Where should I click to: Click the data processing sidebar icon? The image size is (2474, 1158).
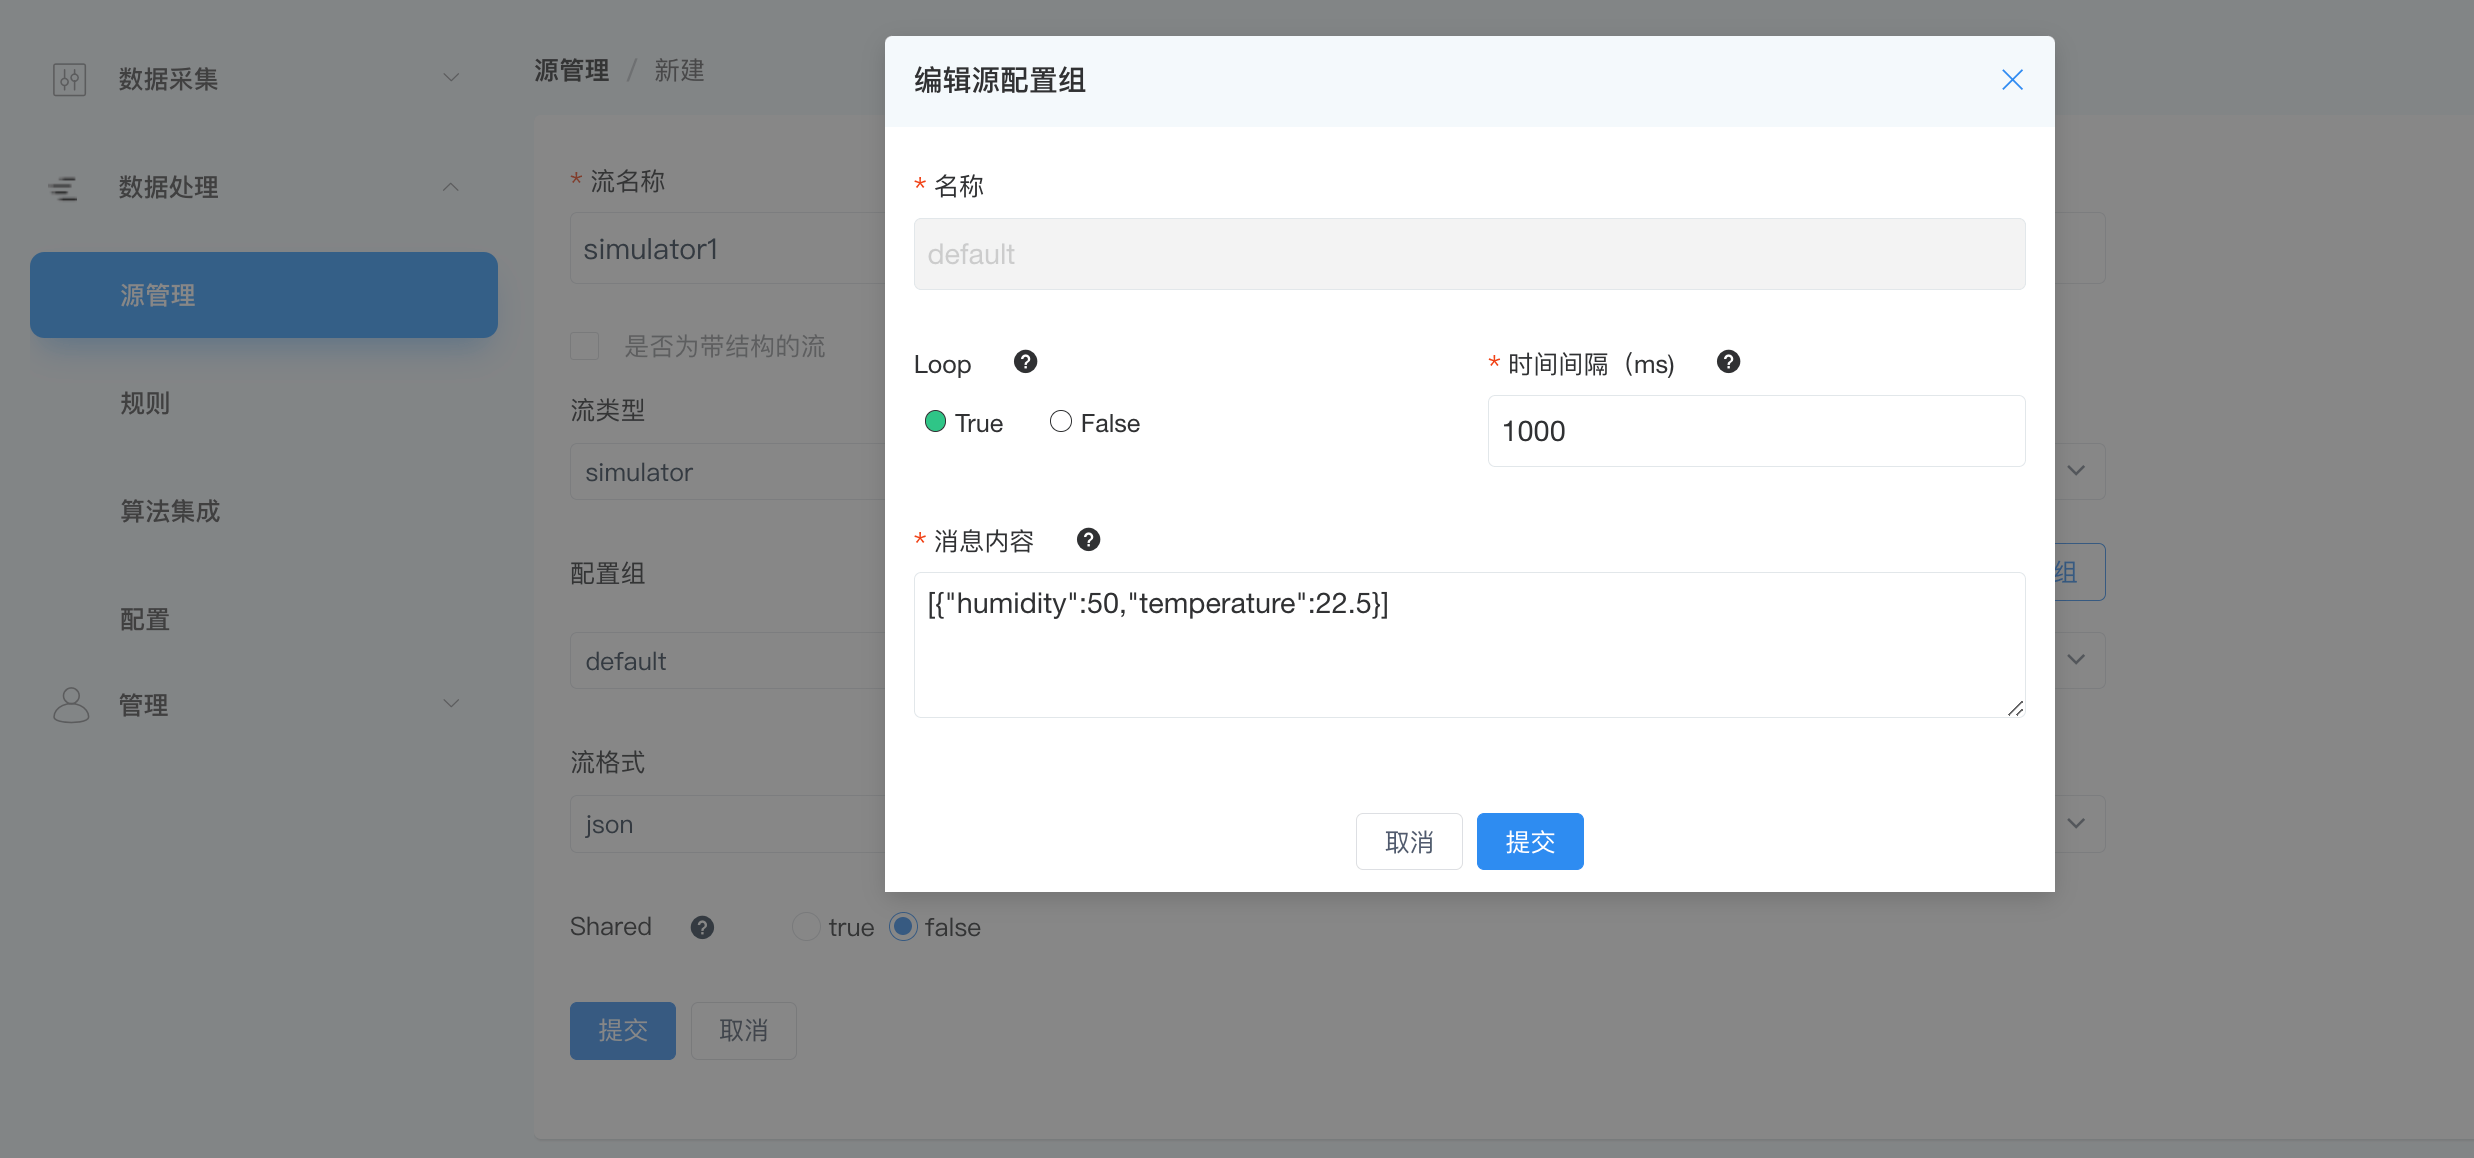(63, 187)
